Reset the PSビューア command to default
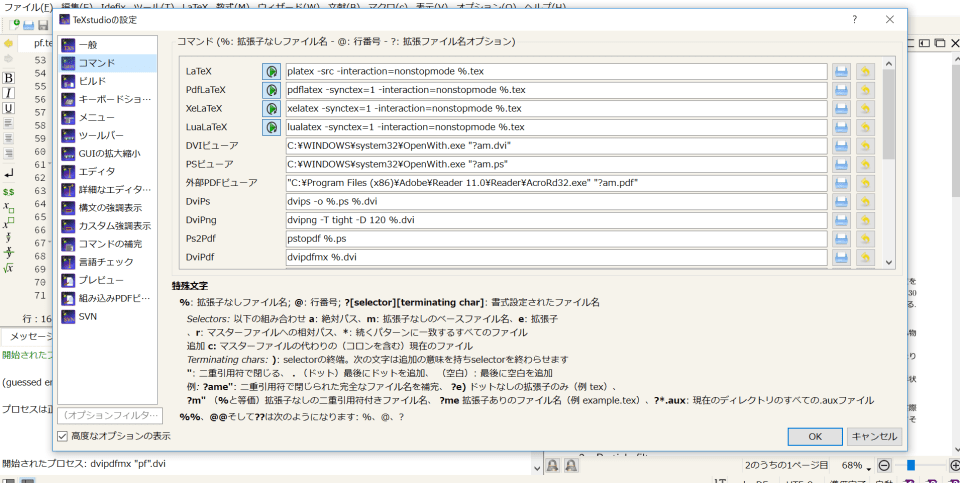This screenshot has height=483, width=960. click(x=865, y=164)
